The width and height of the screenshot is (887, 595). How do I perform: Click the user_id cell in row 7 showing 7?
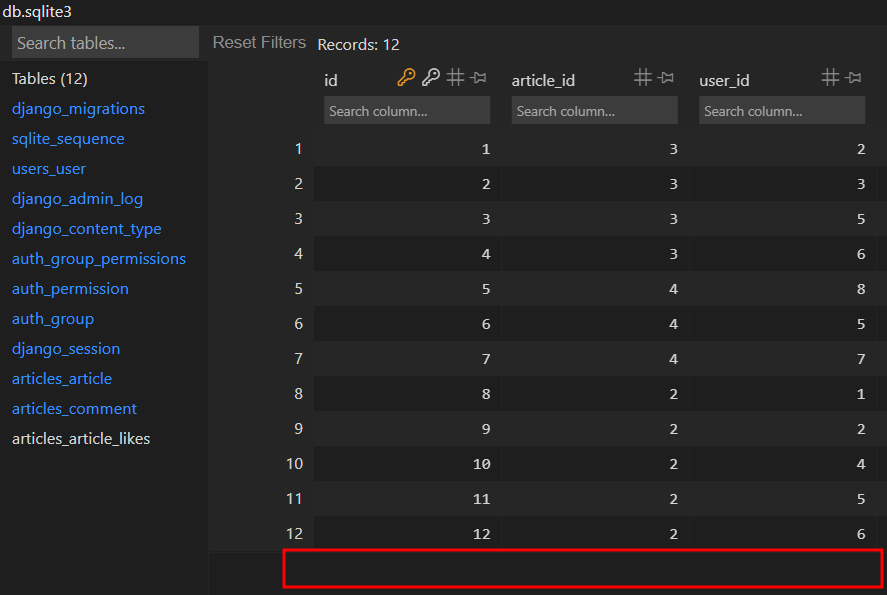click(783, 359)
